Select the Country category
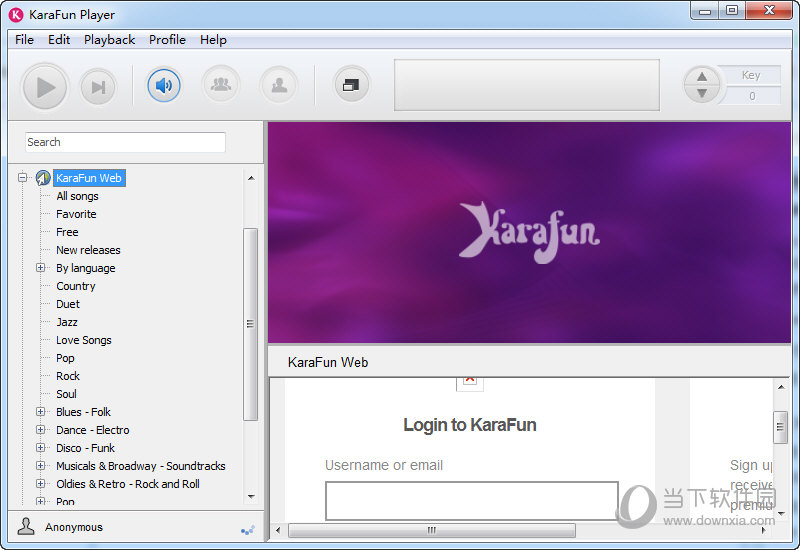800x550 pixels. coord(76,286)
